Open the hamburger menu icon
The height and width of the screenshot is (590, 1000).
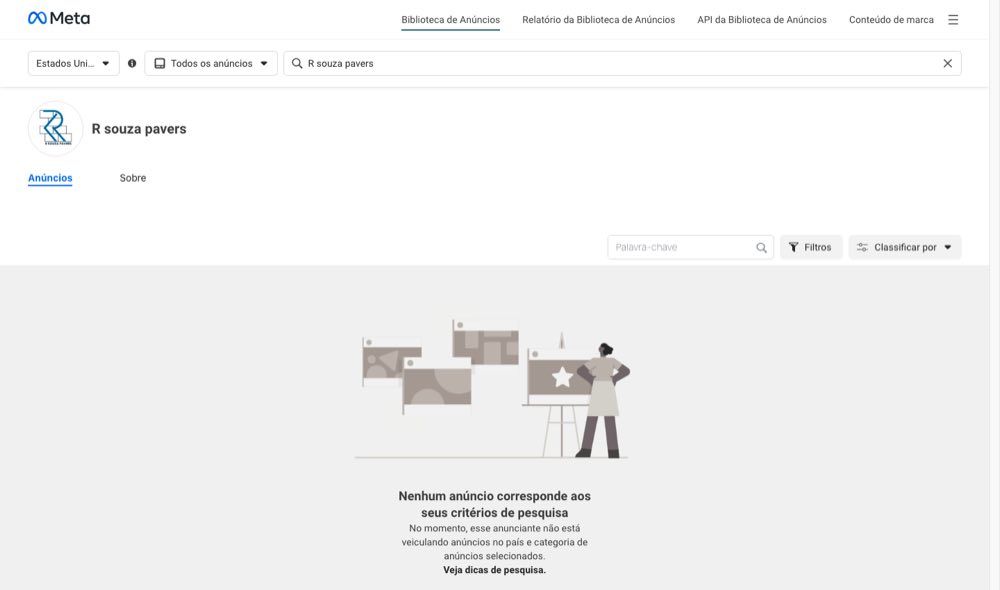[953, 20]
